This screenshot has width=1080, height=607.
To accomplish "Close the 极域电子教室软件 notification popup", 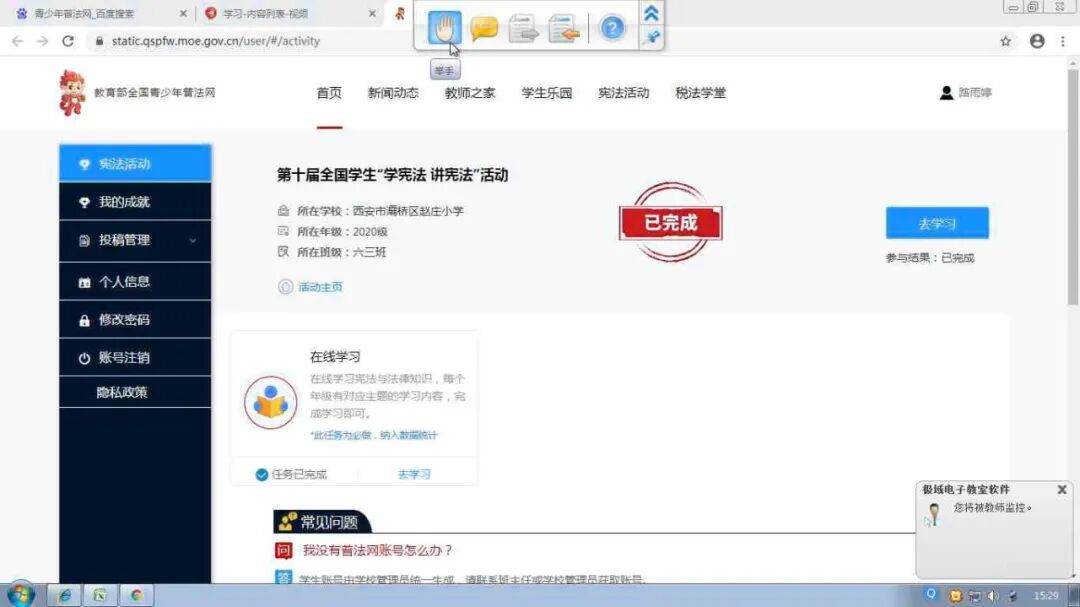I will click(x=1062, y=490).
